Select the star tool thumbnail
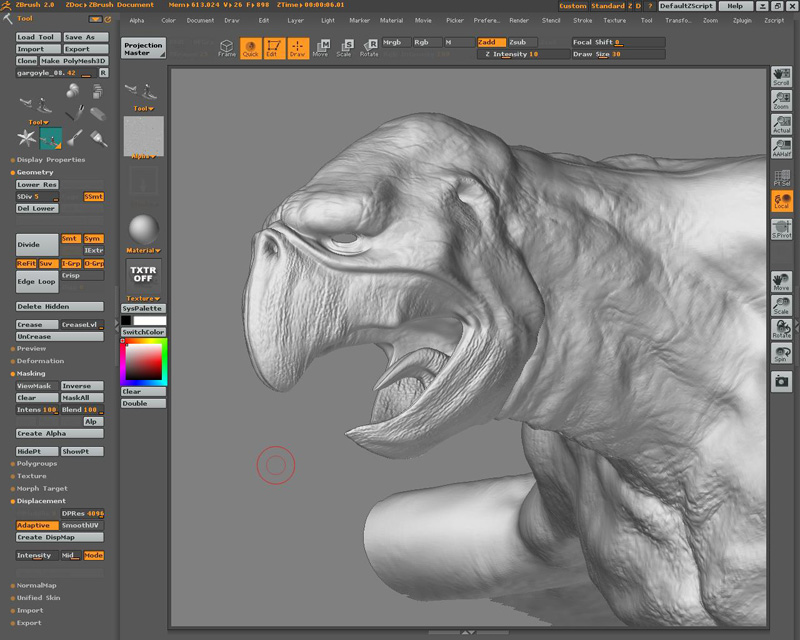This screenshot has height=640, width=800. 27,138
